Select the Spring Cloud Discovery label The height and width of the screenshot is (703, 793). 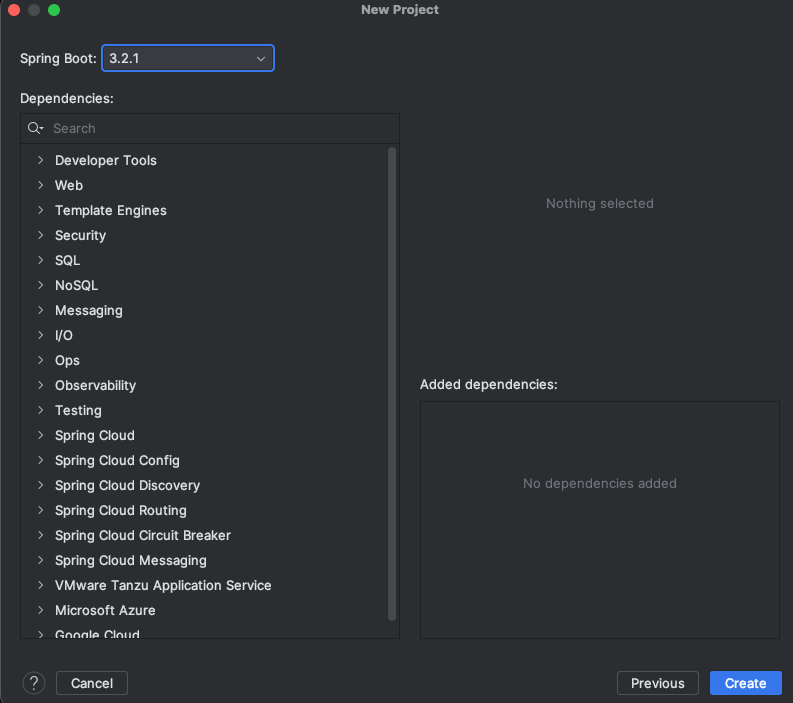pyautogui.click(x=127, y=486)
